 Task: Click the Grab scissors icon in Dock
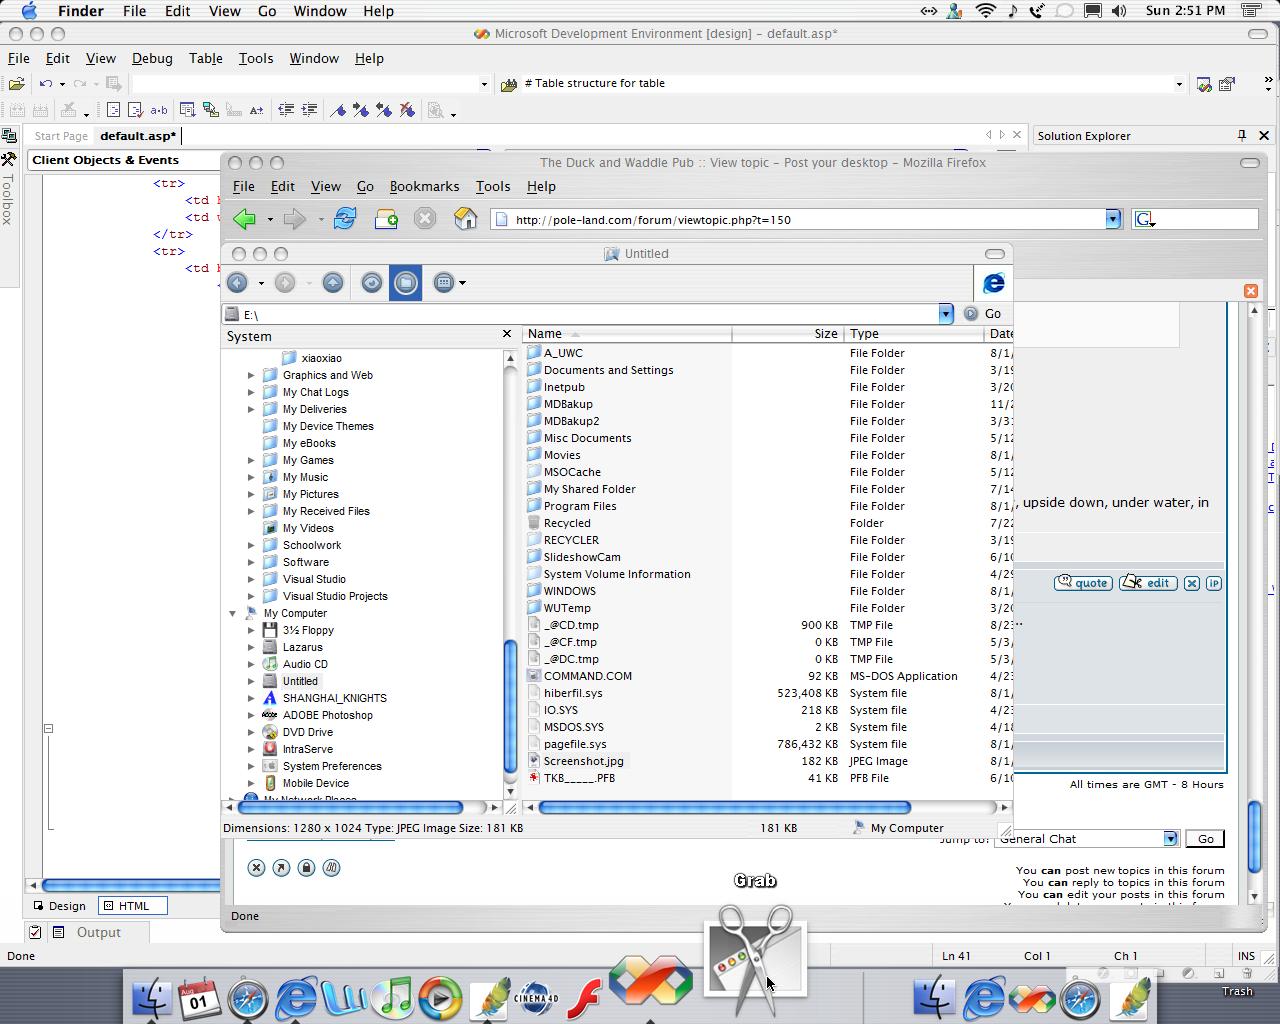coord(755,950)
